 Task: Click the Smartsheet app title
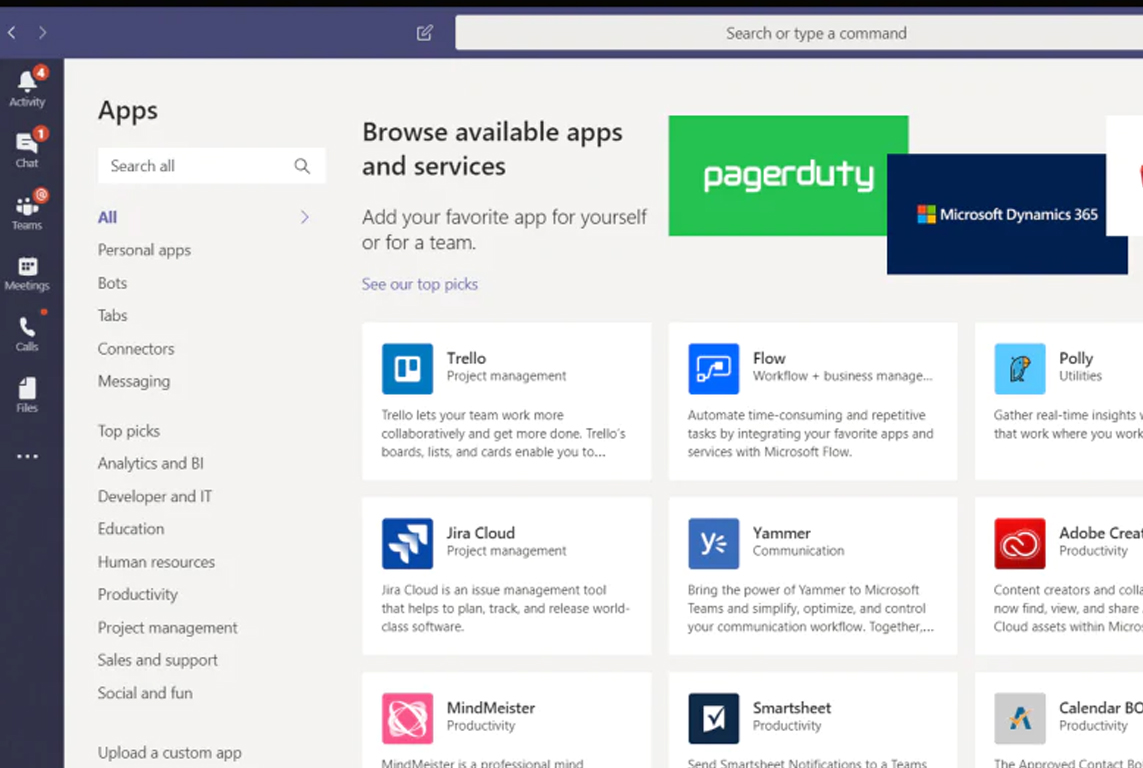(x=792, y=708)
